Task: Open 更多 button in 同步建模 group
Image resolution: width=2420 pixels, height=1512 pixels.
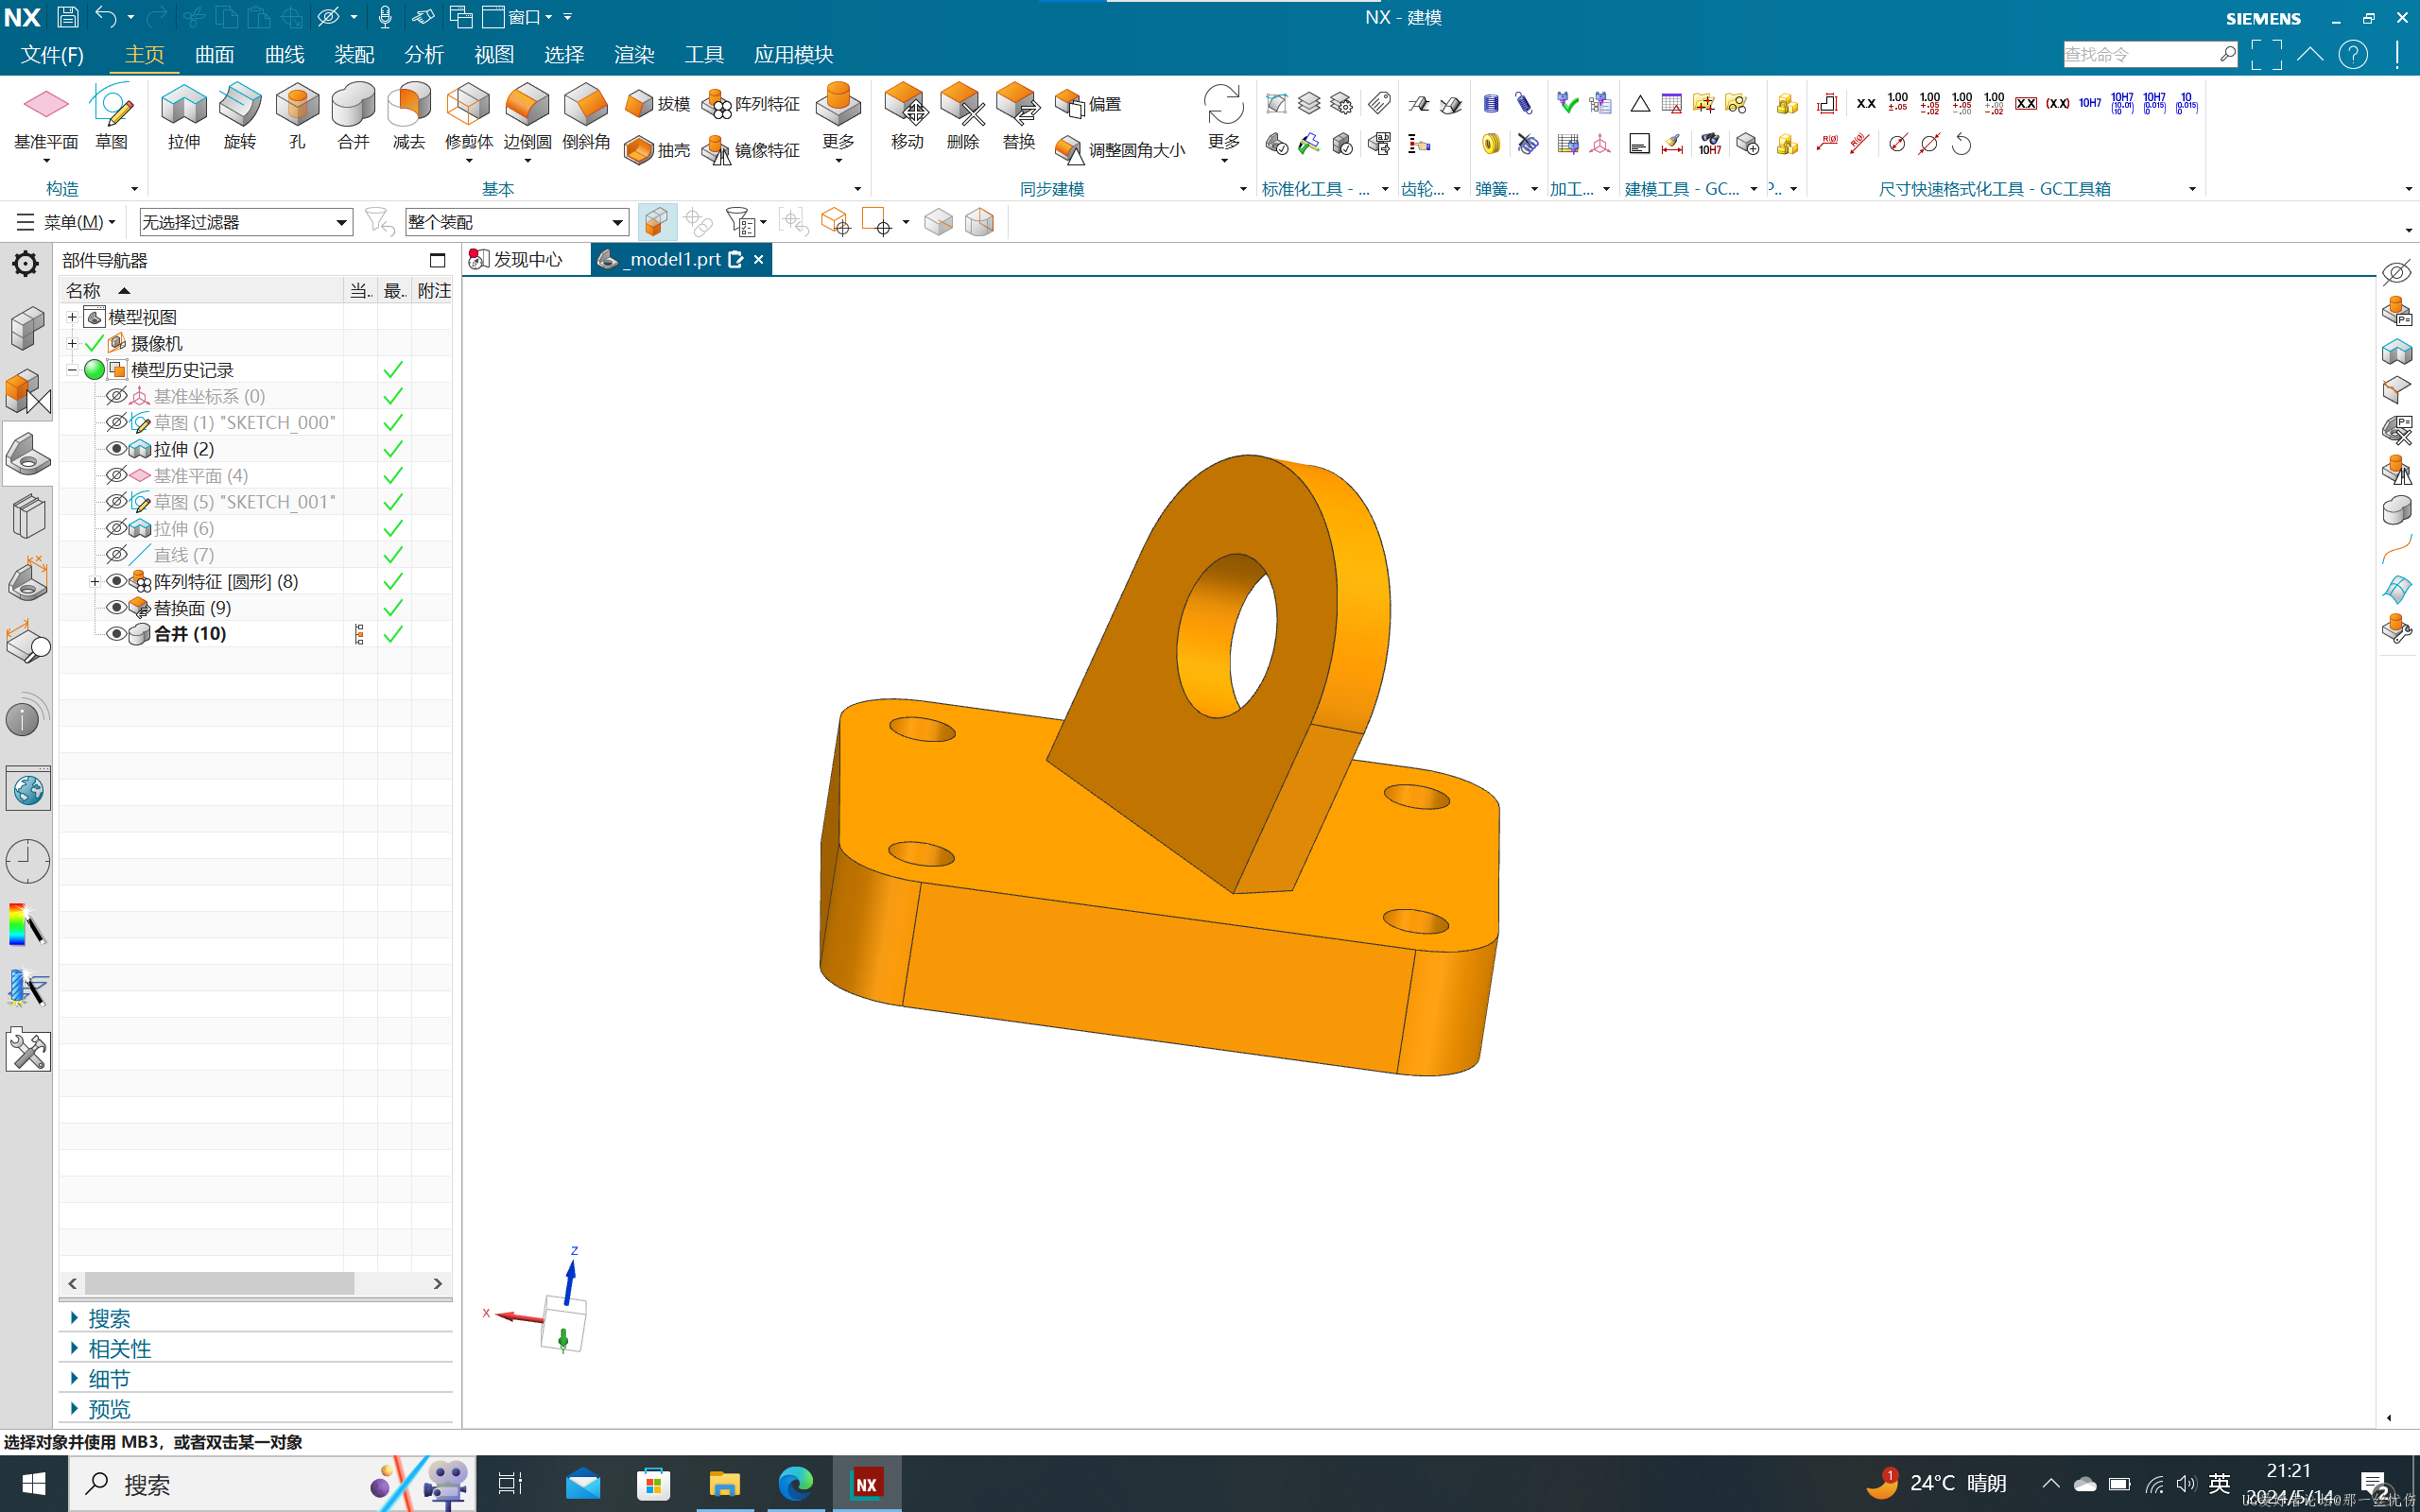Action: pos(1223,120)
